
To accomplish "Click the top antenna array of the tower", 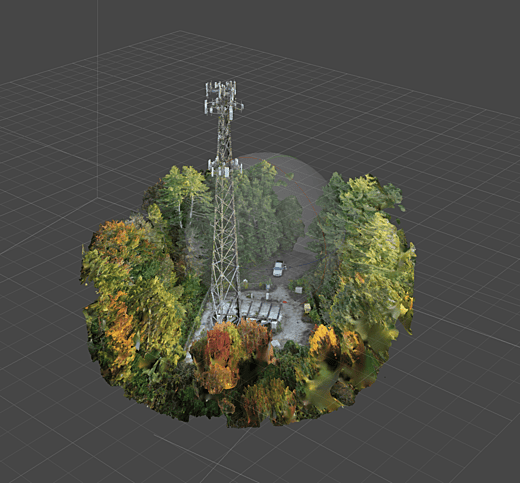I will pos(224,98).
